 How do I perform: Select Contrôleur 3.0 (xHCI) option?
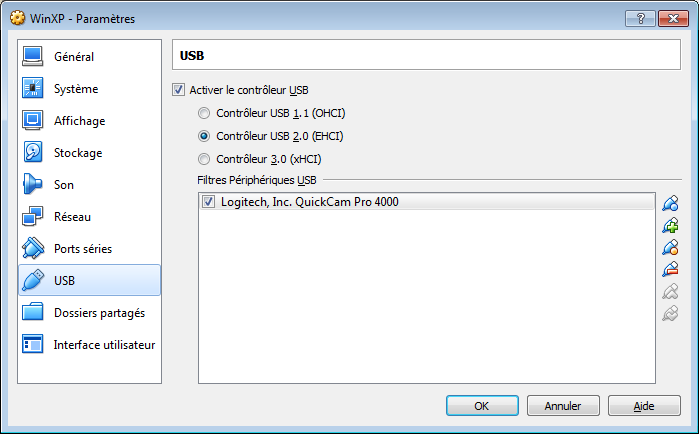204,159
